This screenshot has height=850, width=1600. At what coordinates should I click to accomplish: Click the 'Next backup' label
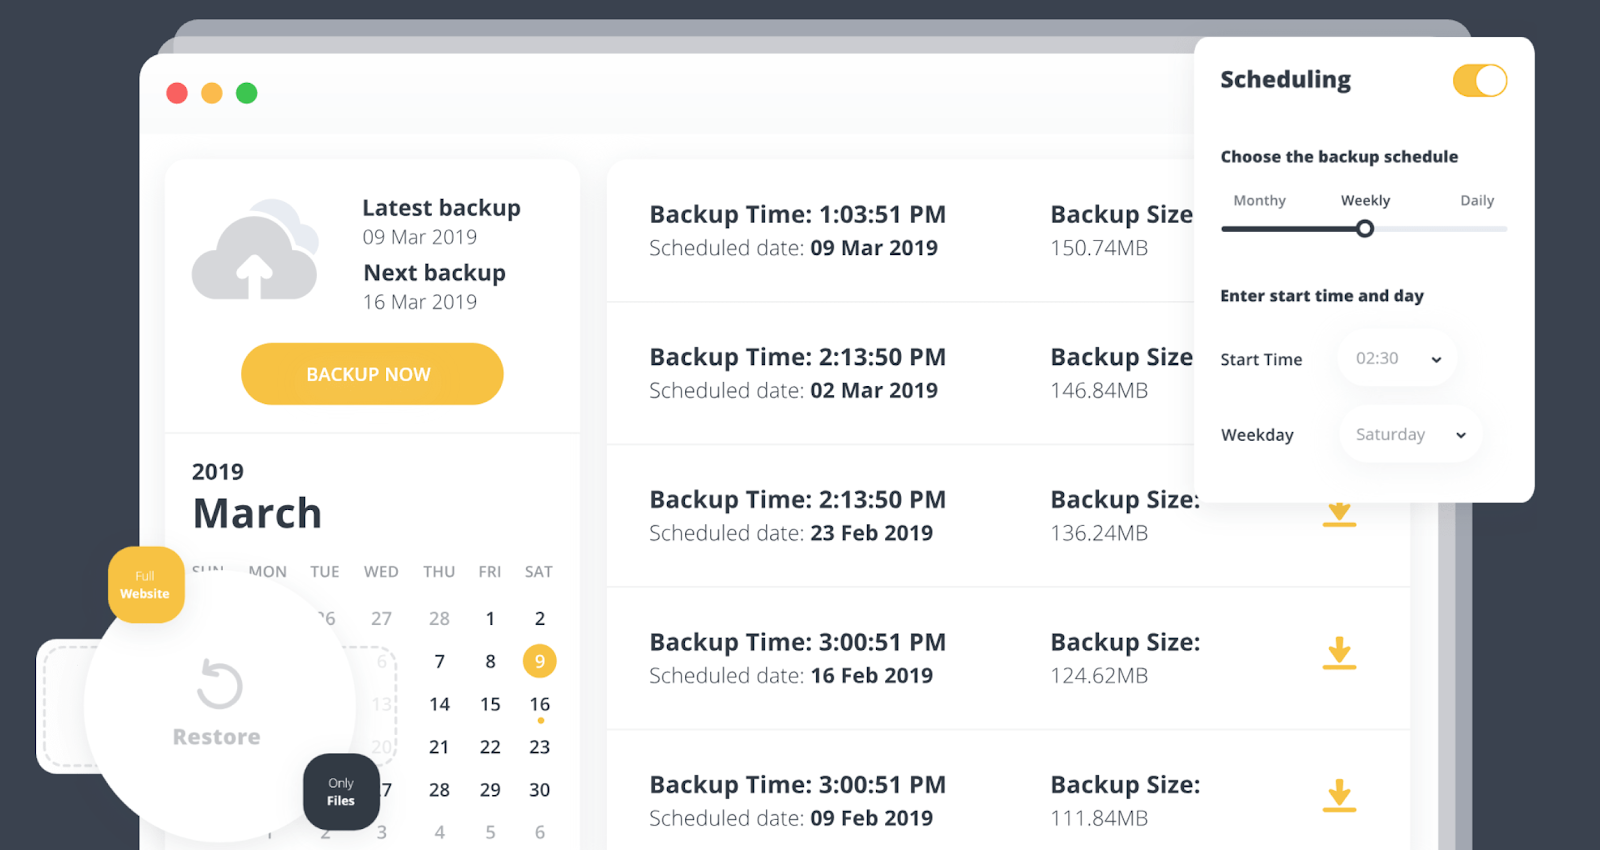(x=435, y=273)
